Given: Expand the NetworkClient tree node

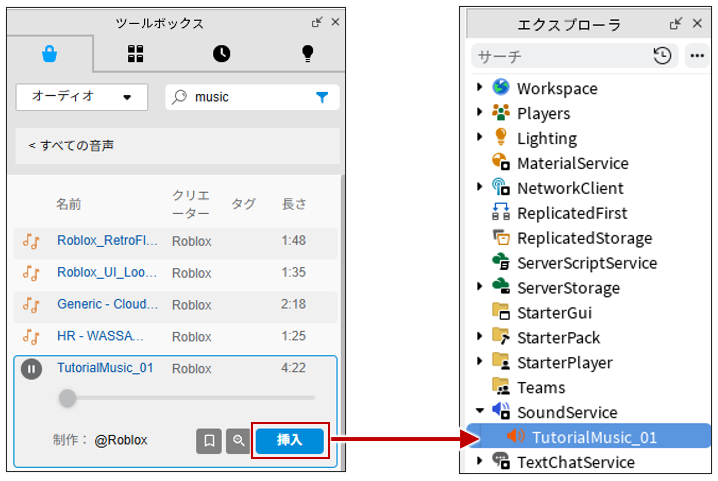Looking at the screenshot, I should 479,186.
